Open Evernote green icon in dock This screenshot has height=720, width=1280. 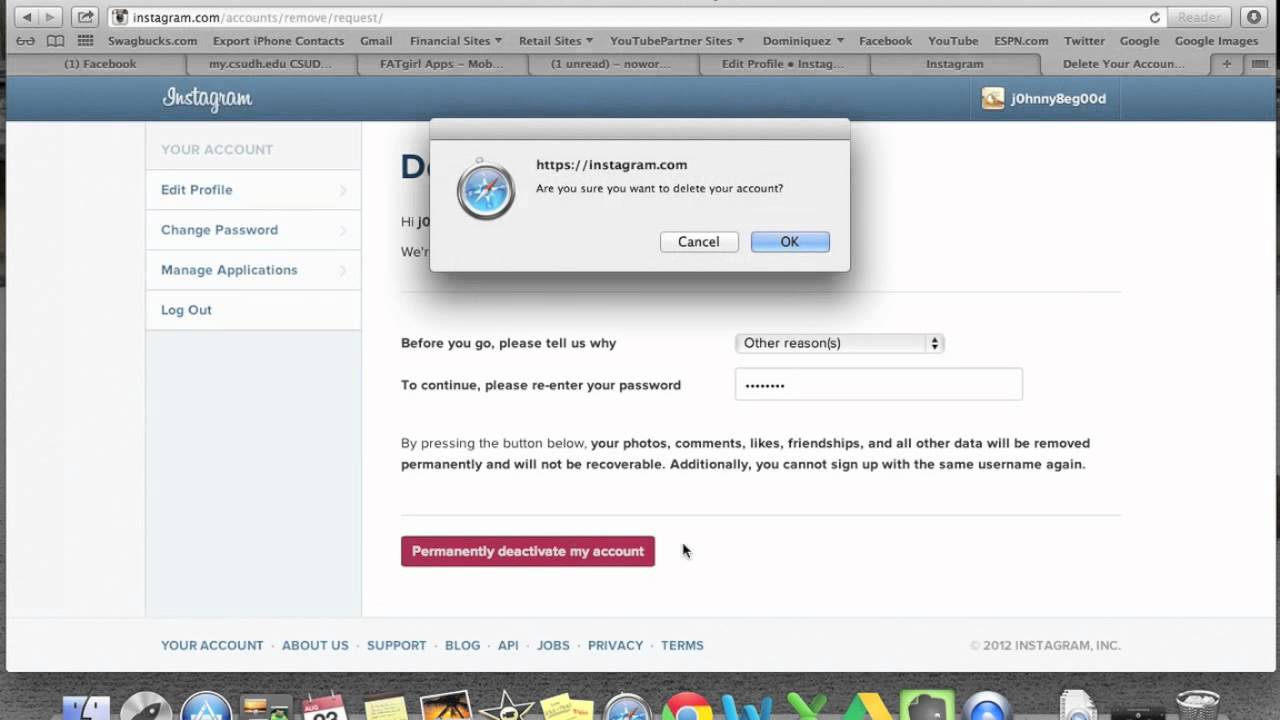927,707
